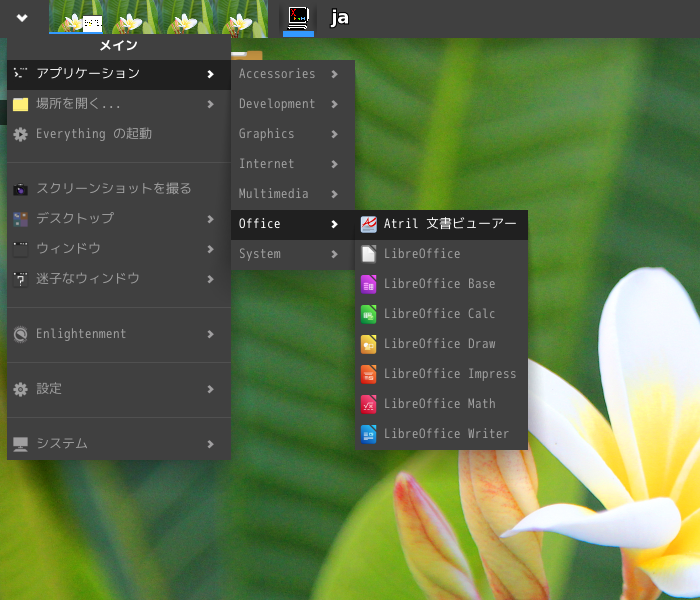Viewport: 700px width, 600px height.
Task: Launch LibreOffice Writer from Office list
Action: coord(442,434)
